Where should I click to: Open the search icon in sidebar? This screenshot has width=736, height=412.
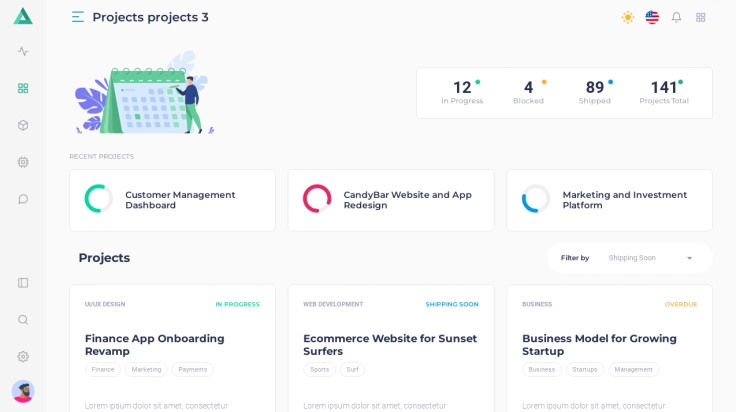coord(23,320)
